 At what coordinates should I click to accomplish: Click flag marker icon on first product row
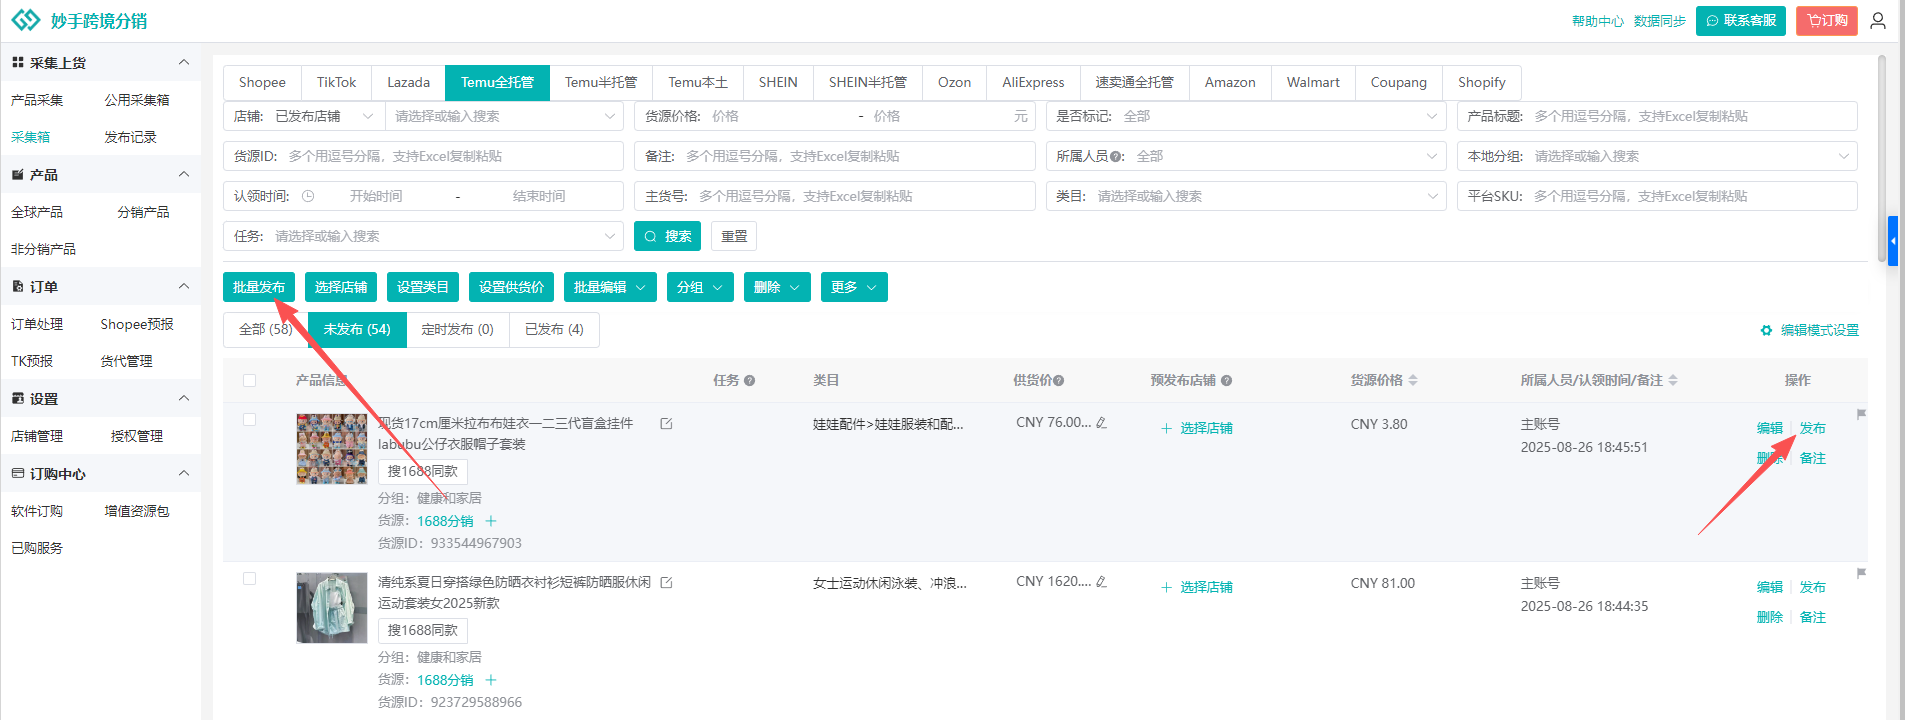(1861, 414)
